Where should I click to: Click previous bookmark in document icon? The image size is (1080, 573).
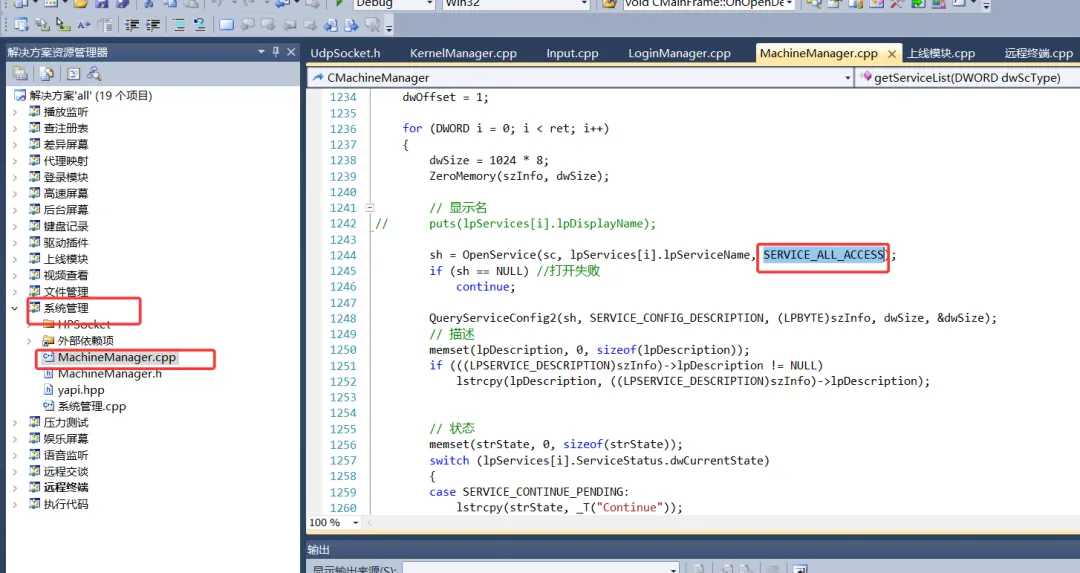pyautogui.click(x=331, y=25)
